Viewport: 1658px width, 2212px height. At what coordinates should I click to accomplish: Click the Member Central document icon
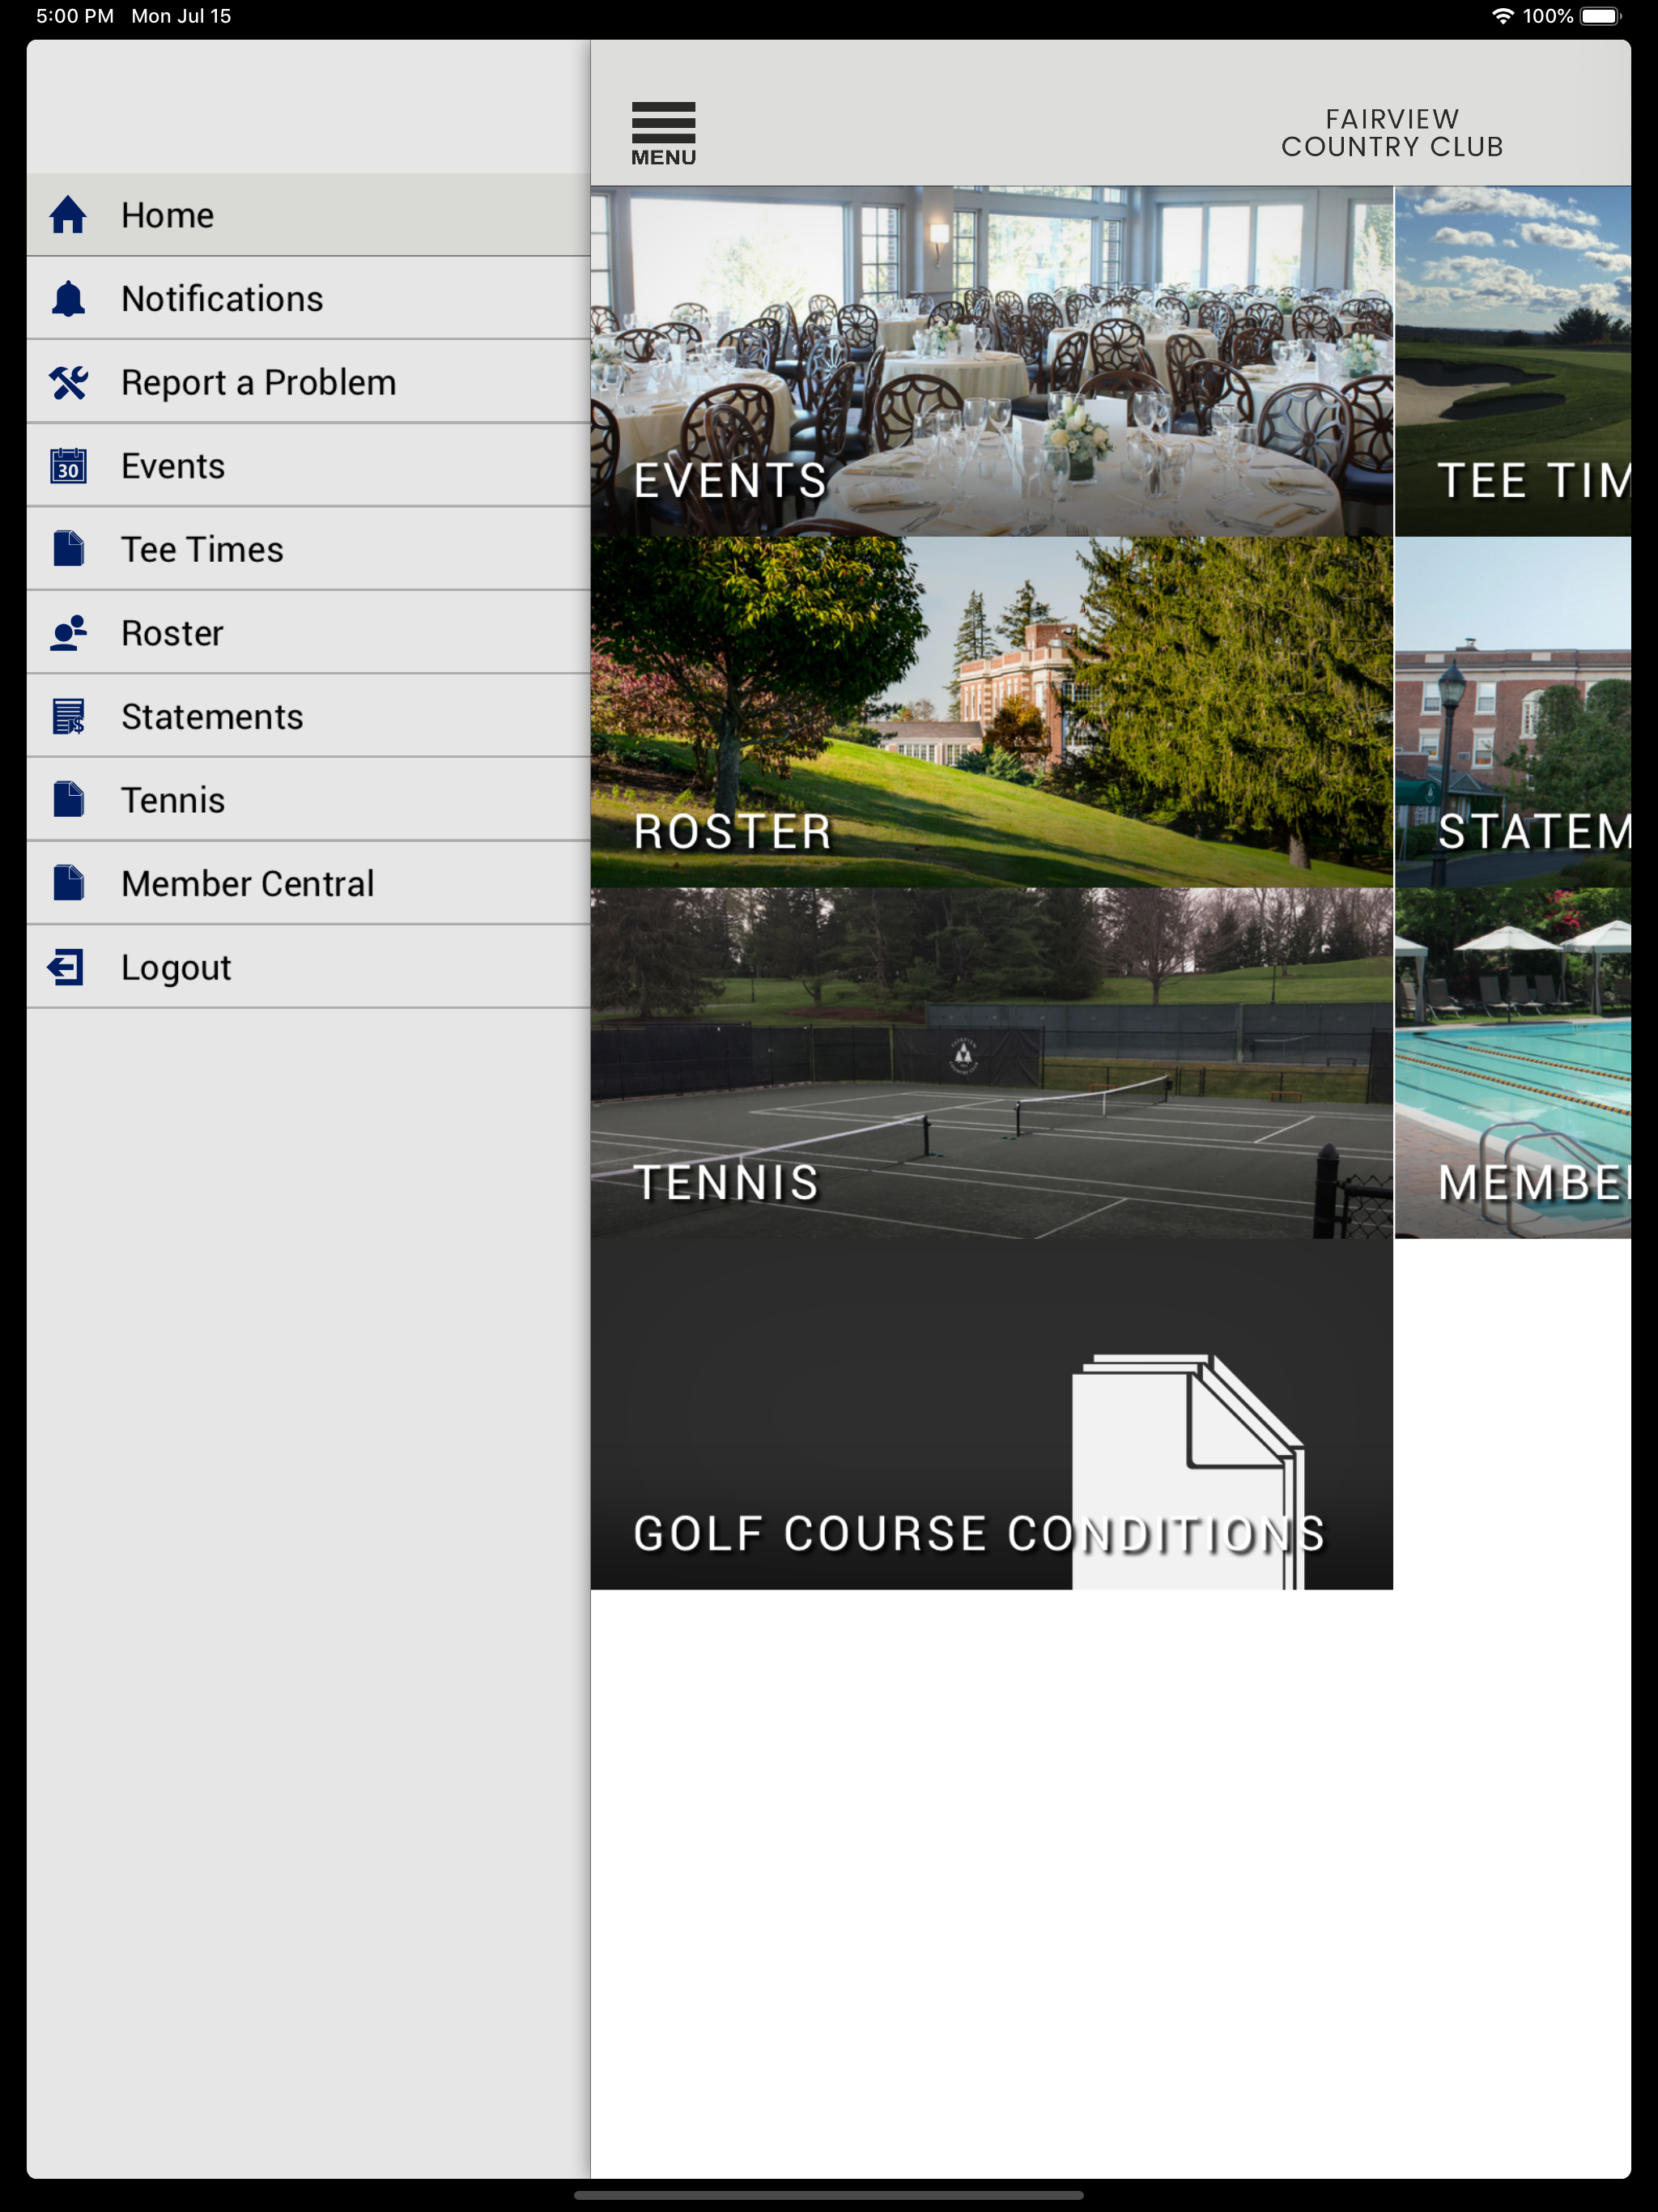pyautogui.click(x=68, y=884)
